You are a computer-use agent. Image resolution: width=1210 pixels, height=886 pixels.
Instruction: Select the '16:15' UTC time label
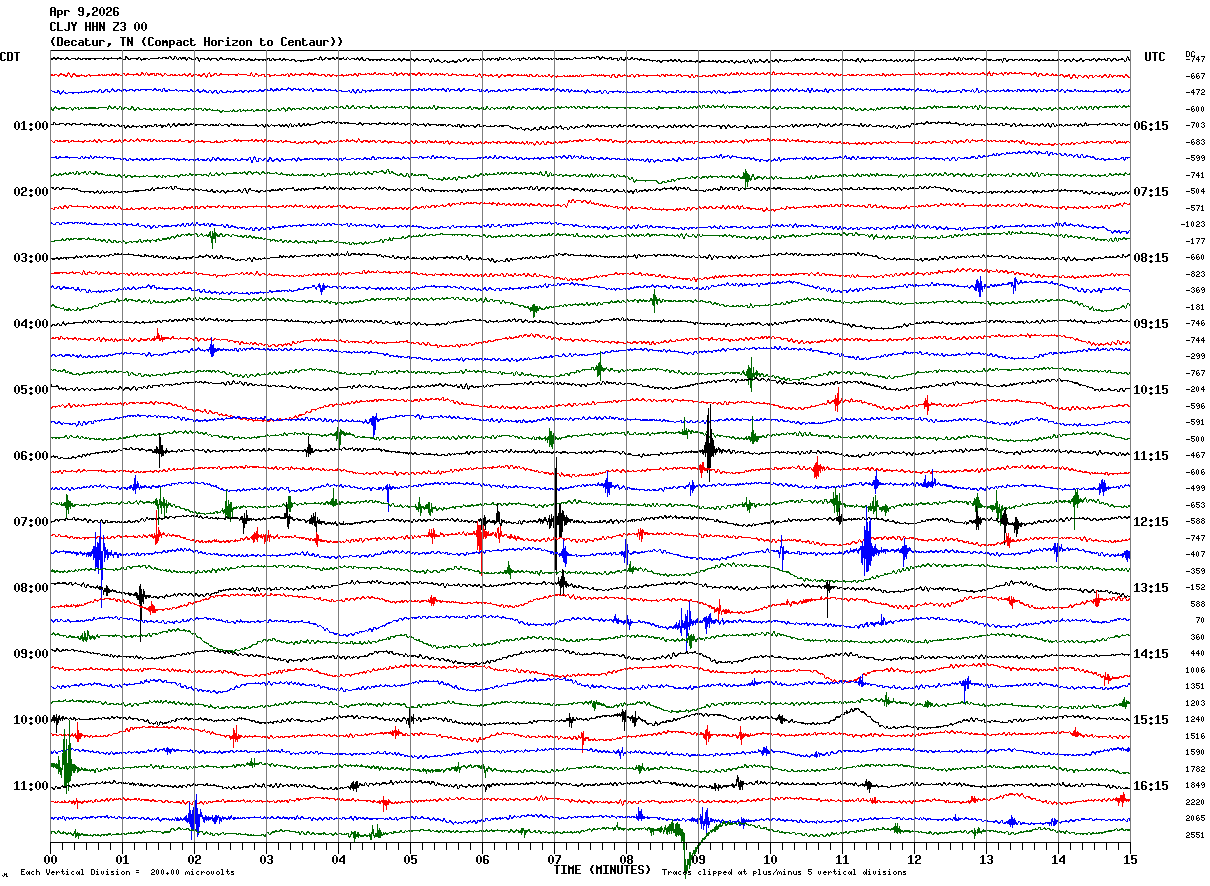(x=1151, y=786)
